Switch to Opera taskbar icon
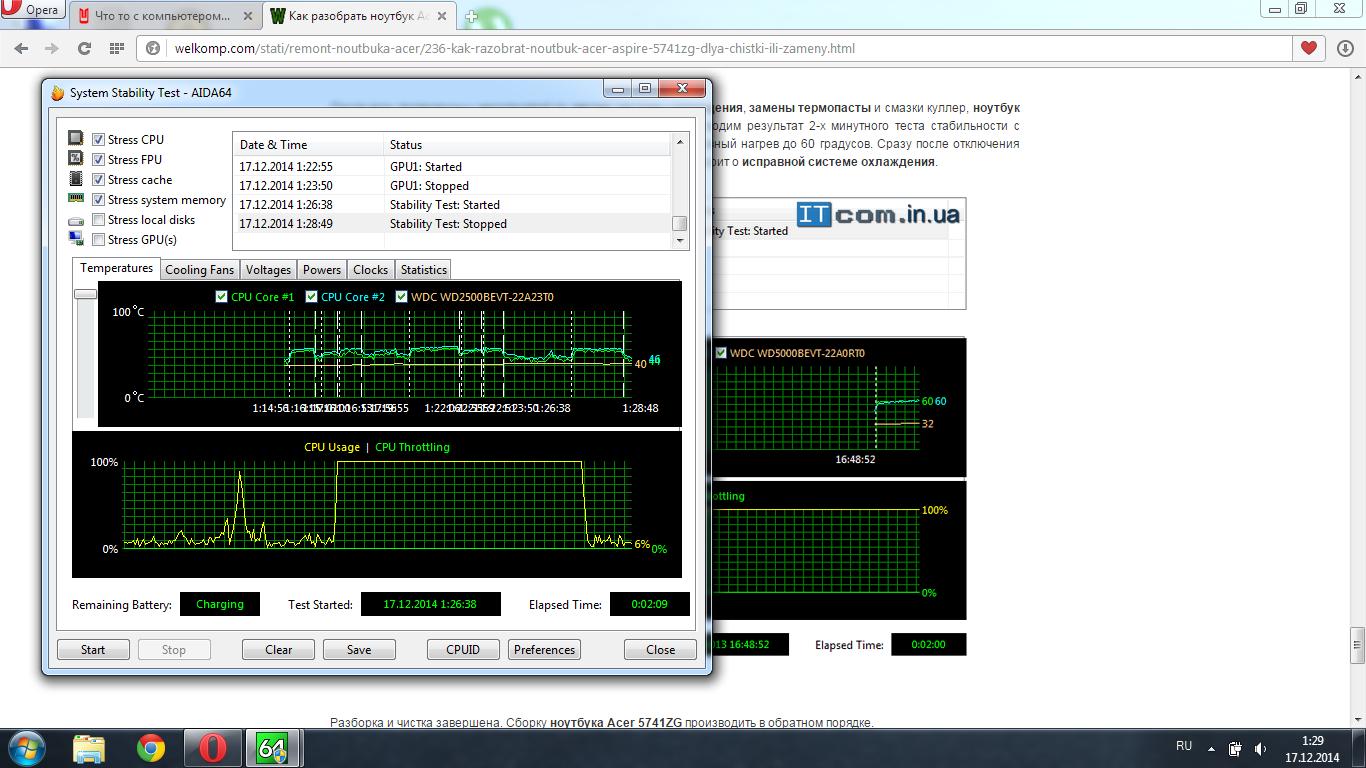Image resolution: width=1366 pixels, height=768 pixels. click(x=211, y=748)
